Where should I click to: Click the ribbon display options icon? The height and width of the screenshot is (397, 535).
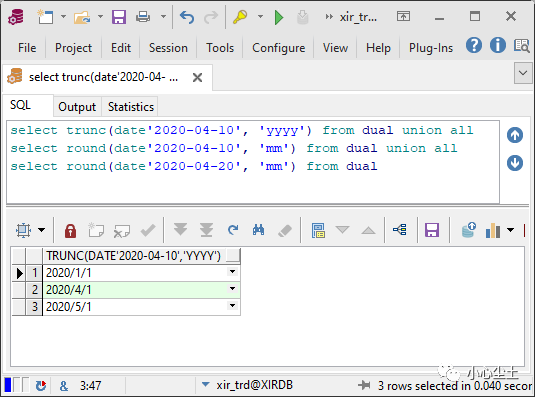click(403, 16)
